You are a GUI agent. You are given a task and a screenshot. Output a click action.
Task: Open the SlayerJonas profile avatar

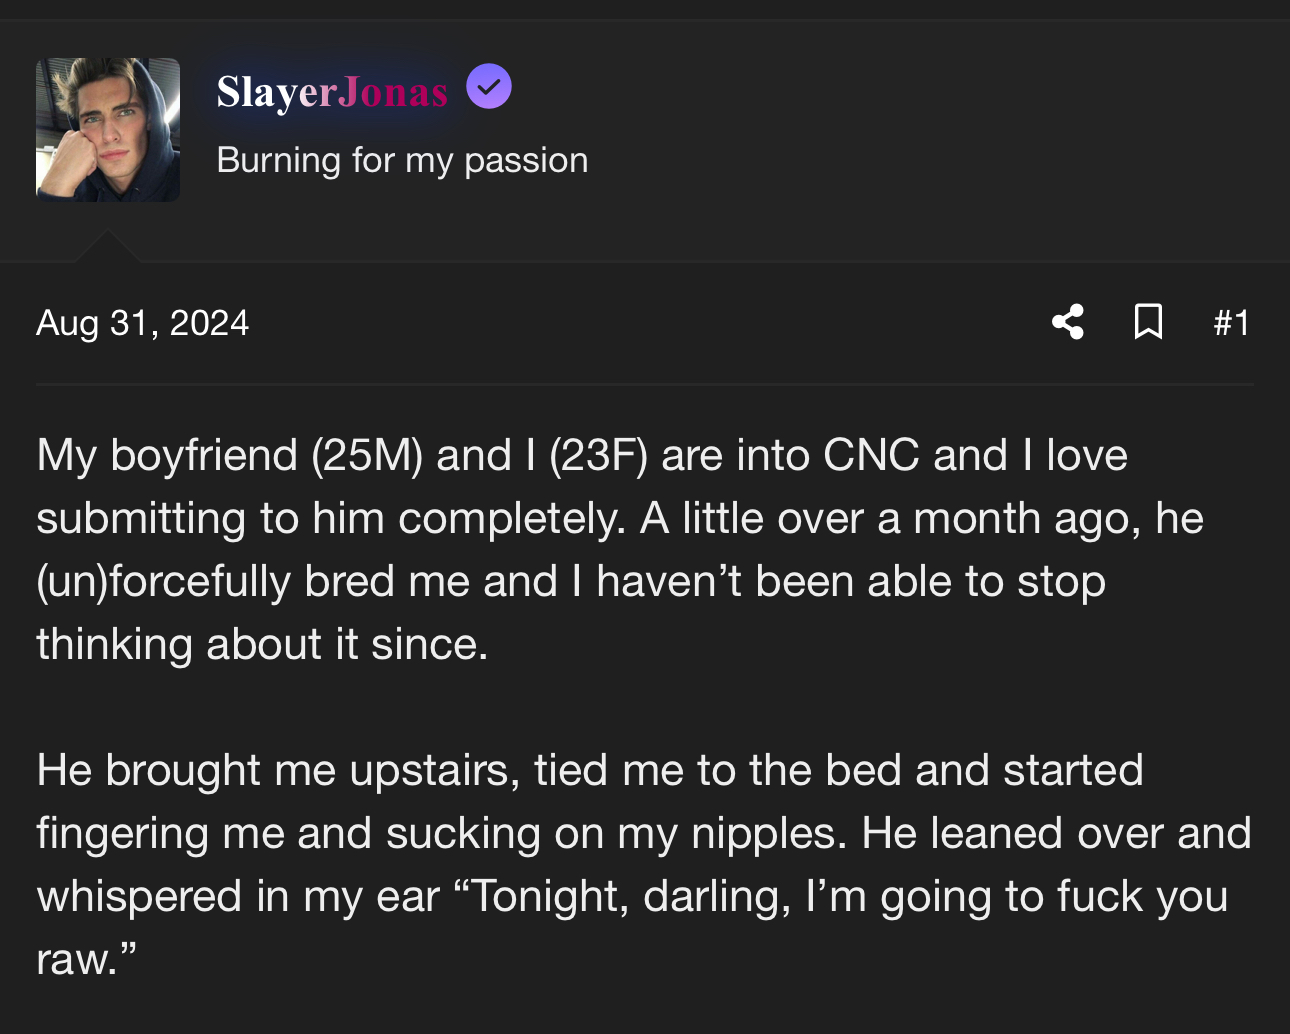[108, 130]
